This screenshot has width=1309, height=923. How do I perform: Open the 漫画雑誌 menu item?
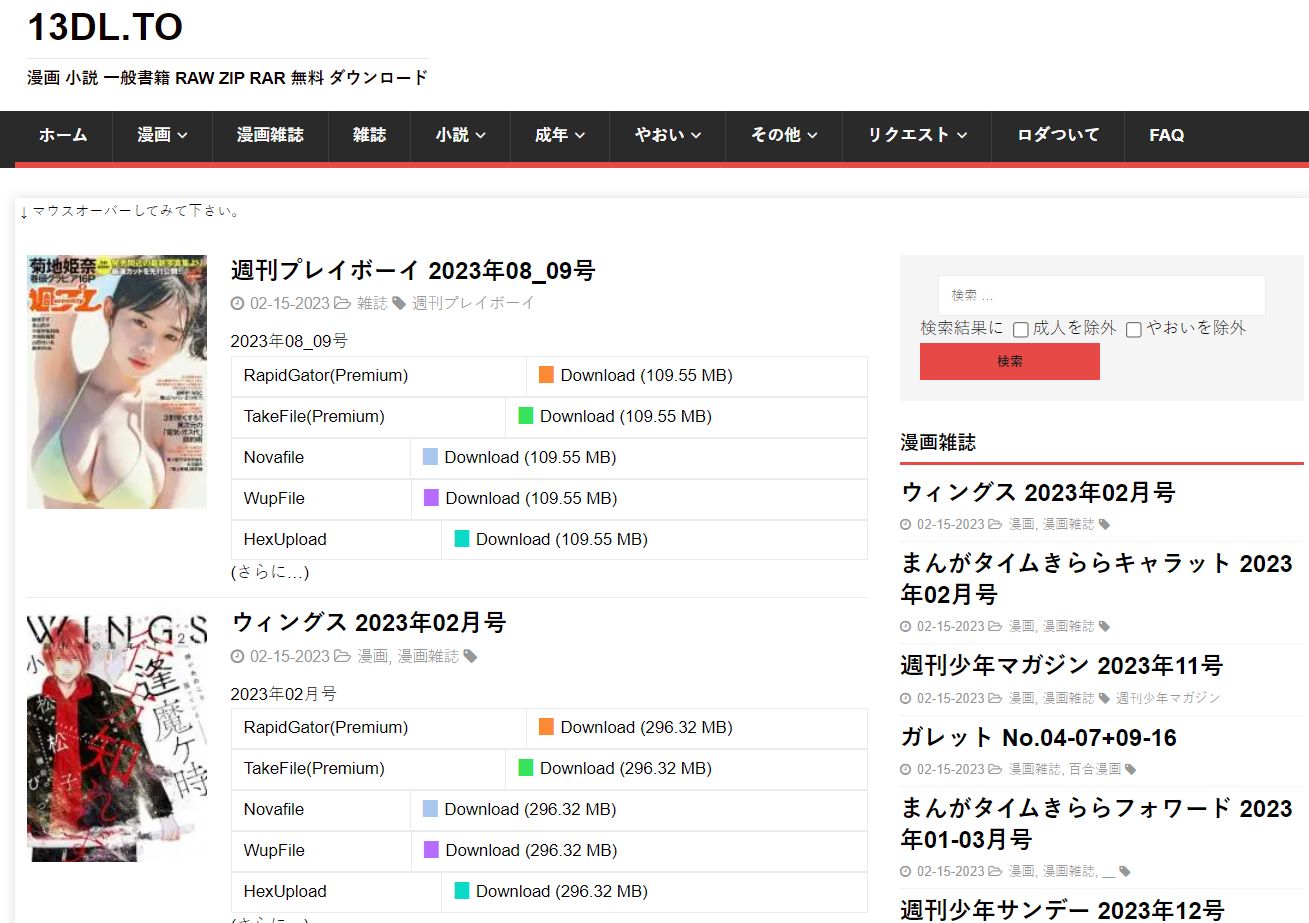[270, 135]
